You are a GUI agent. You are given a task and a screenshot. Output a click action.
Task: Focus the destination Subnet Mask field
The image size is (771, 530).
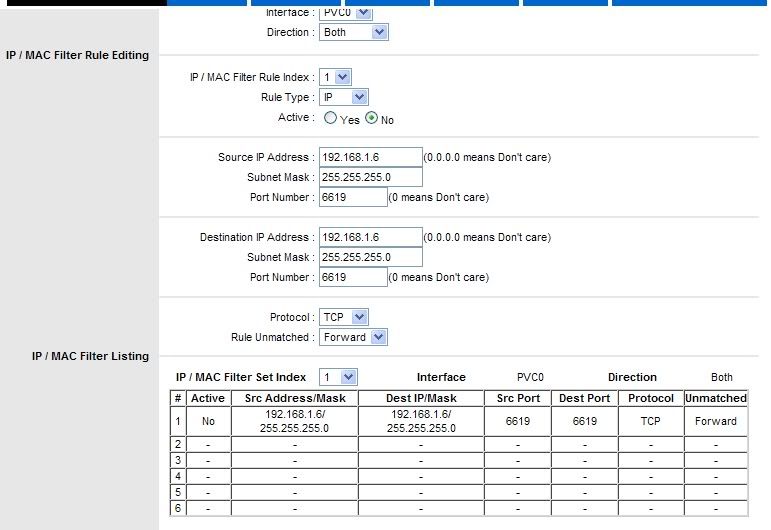point(370,257)
